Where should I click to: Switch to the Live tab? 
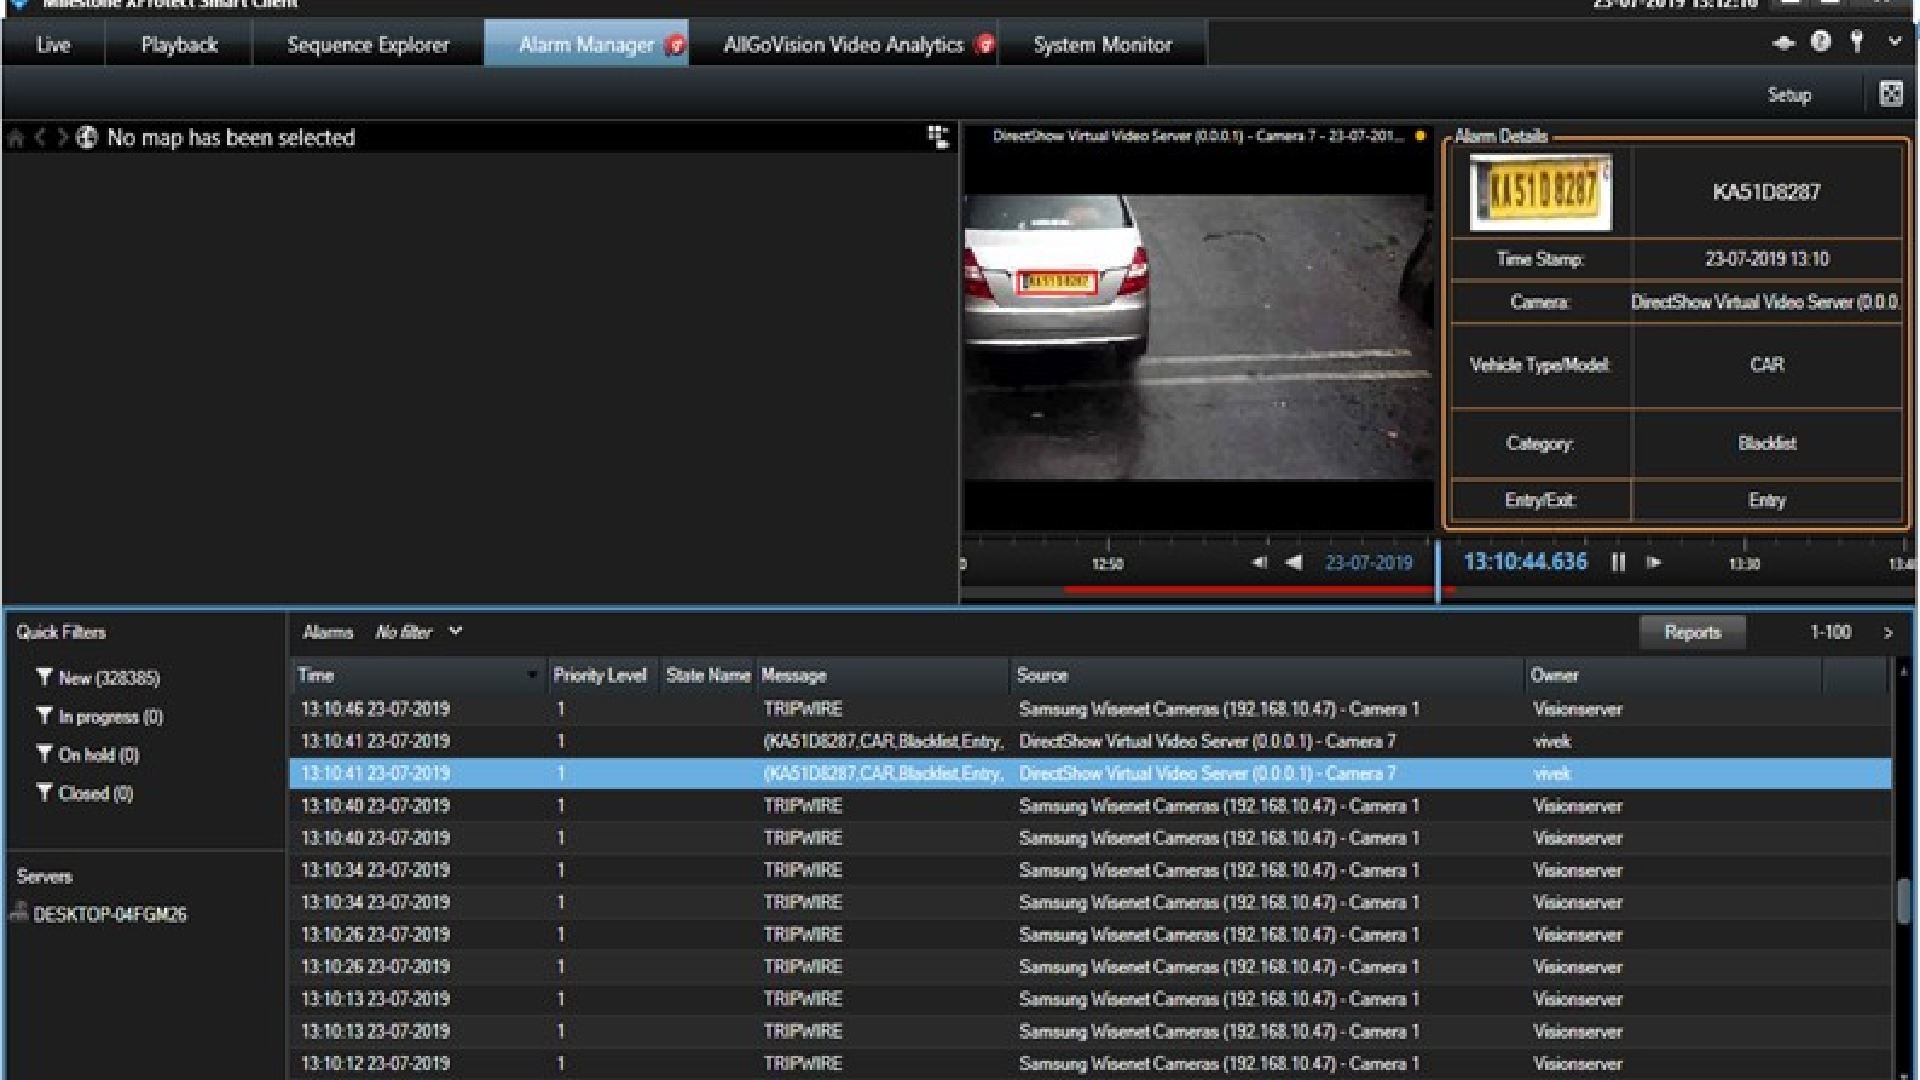click(x=53, y=45)
